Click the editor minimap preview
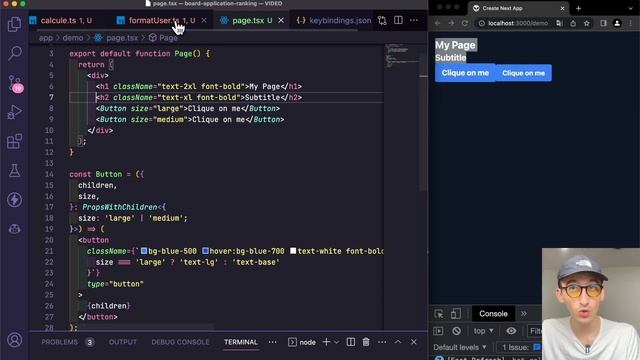Screen dimensions: 640x360 pos(401,55)
